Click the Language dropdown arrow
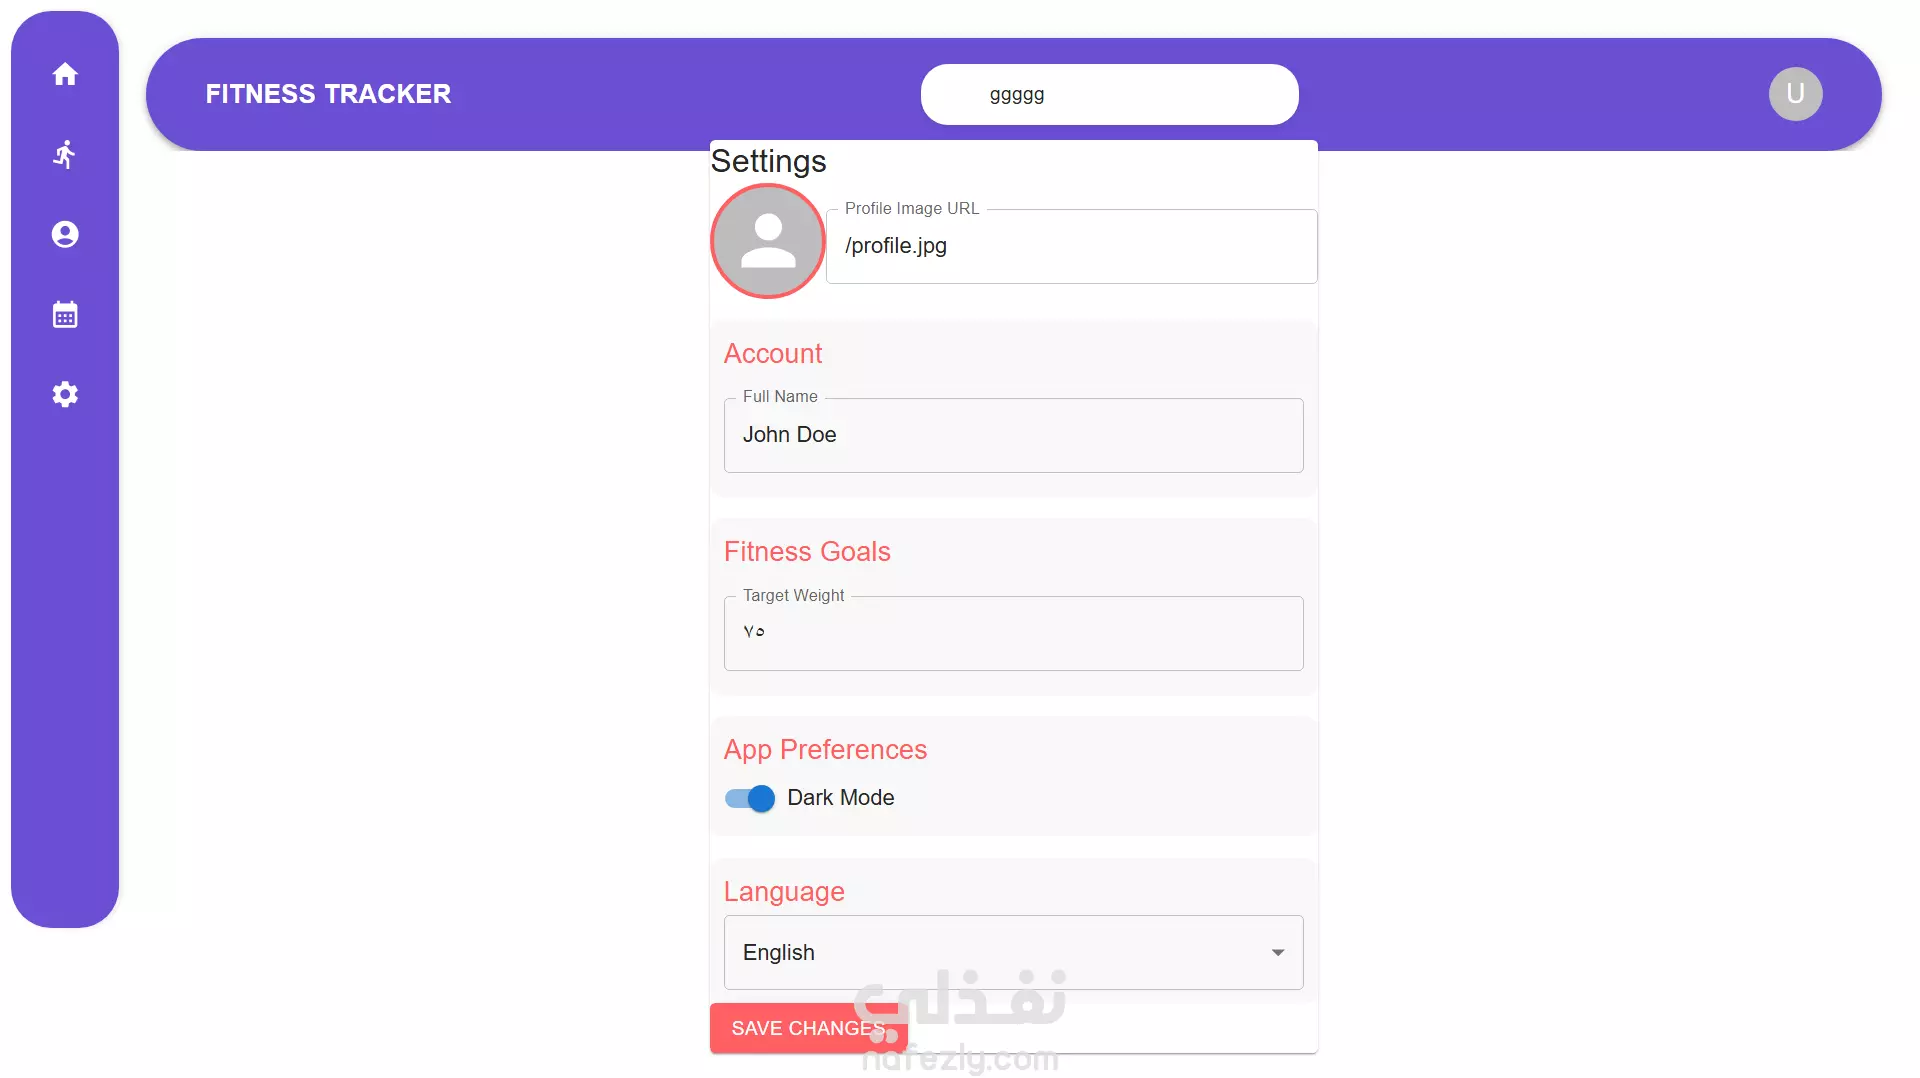The height and width of the screenshot is (1078, 1920). [1277, 953]
